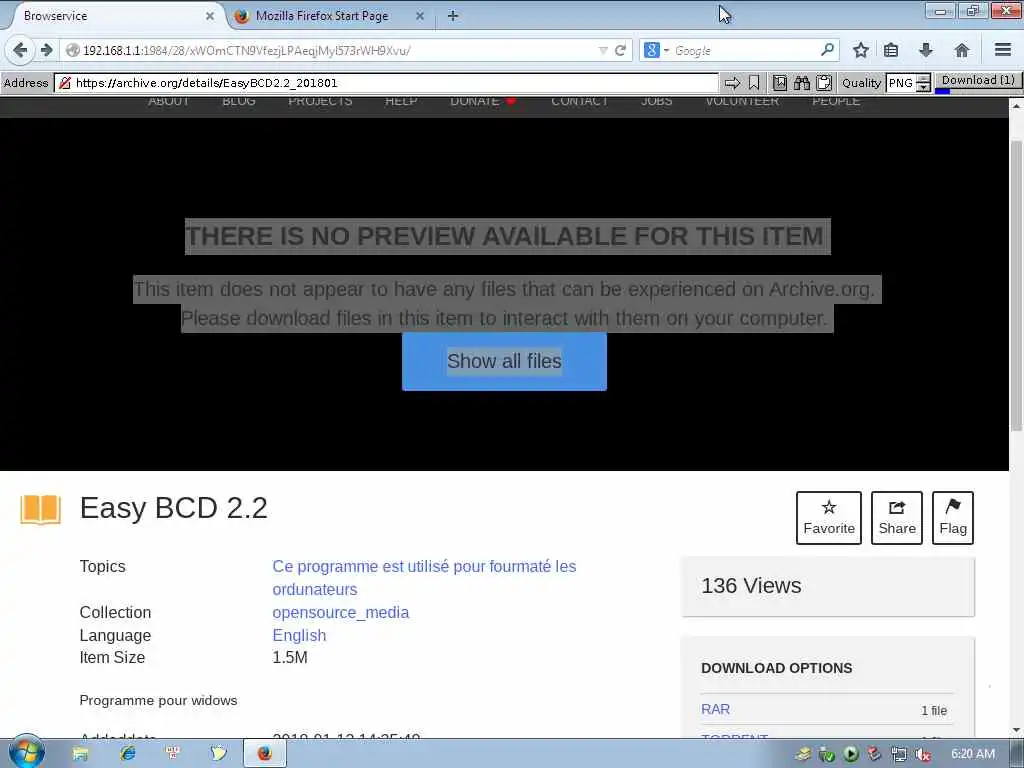The height and width of the screenshot is (768, 1024).
Task: Click the Browservice bookmark ribbon icon
Action: point(754,83)
